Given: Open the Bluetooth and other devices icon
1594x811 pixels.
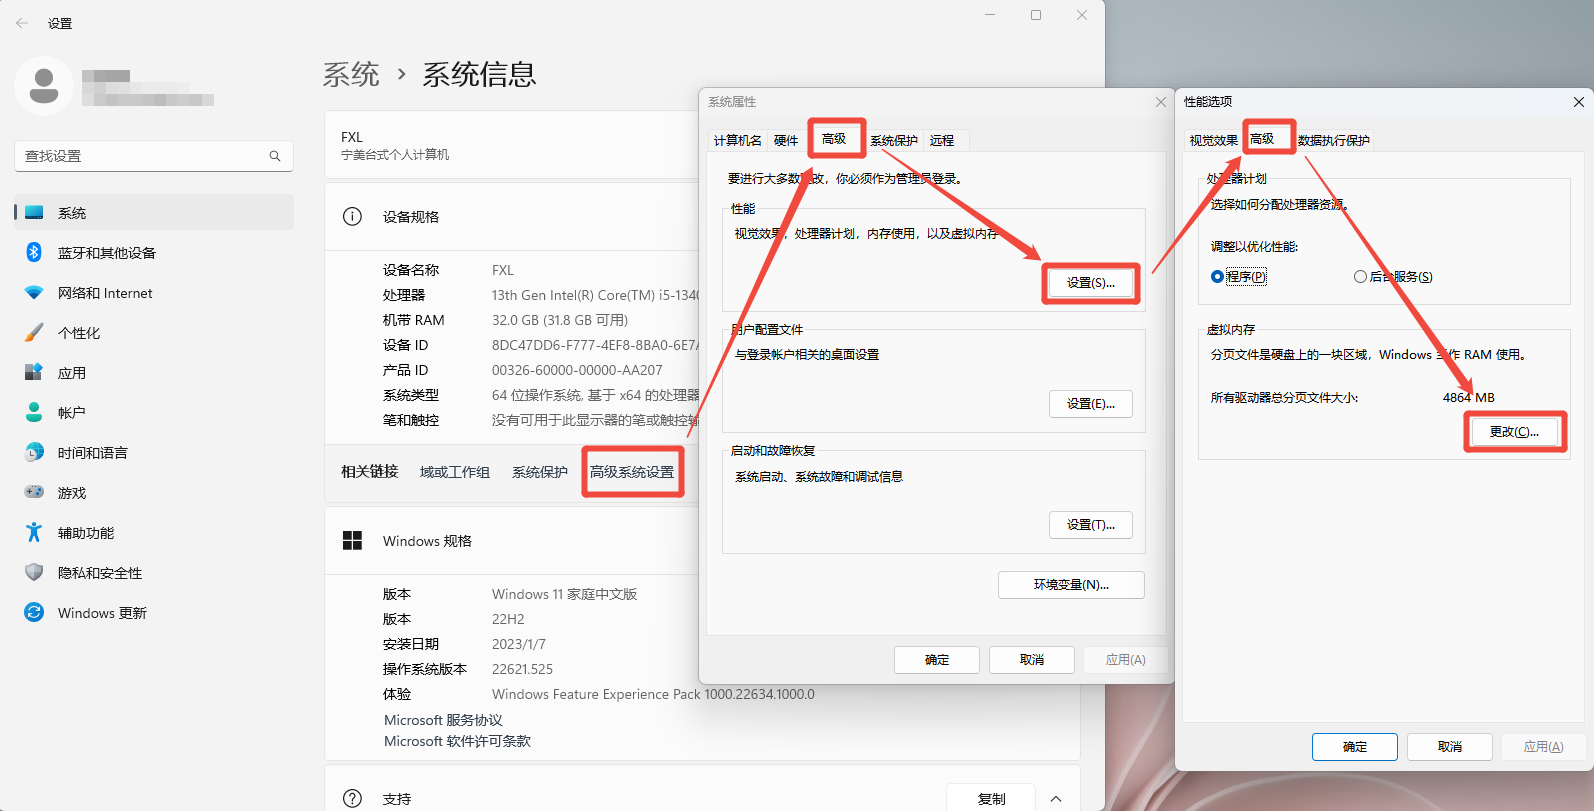Looking at the screenshot, I should tap(34, 252).
